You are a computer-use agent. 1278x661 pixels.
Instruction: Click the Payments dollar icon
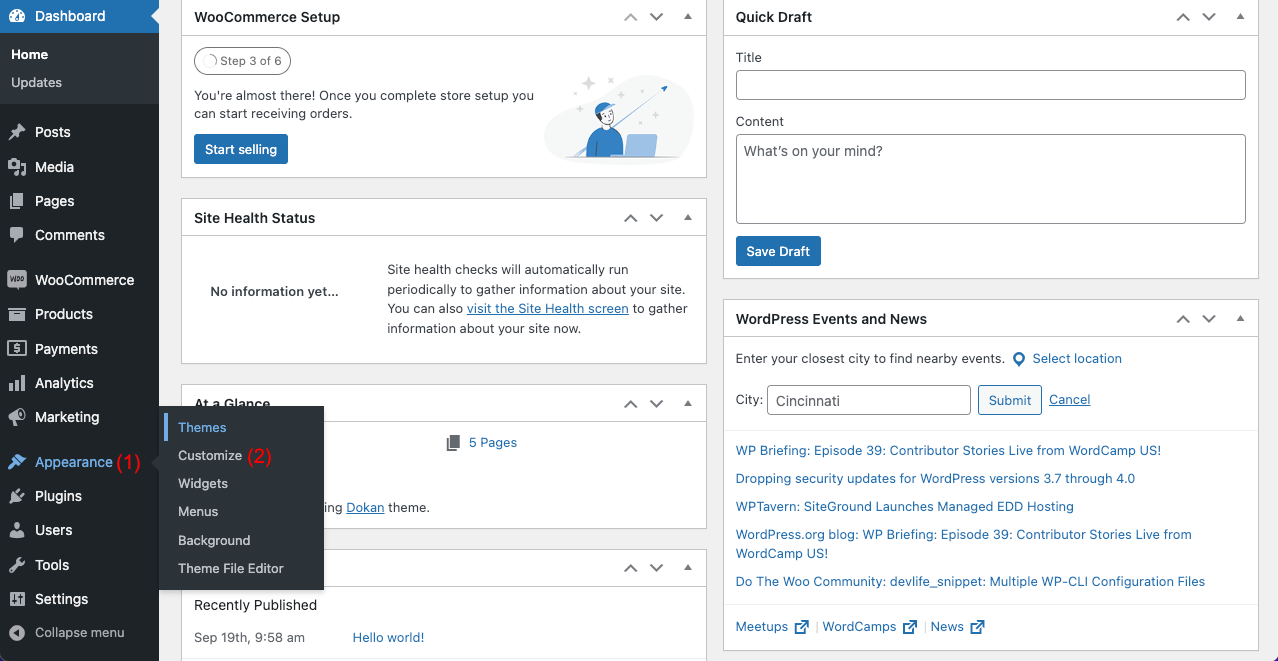click(17, 349)
